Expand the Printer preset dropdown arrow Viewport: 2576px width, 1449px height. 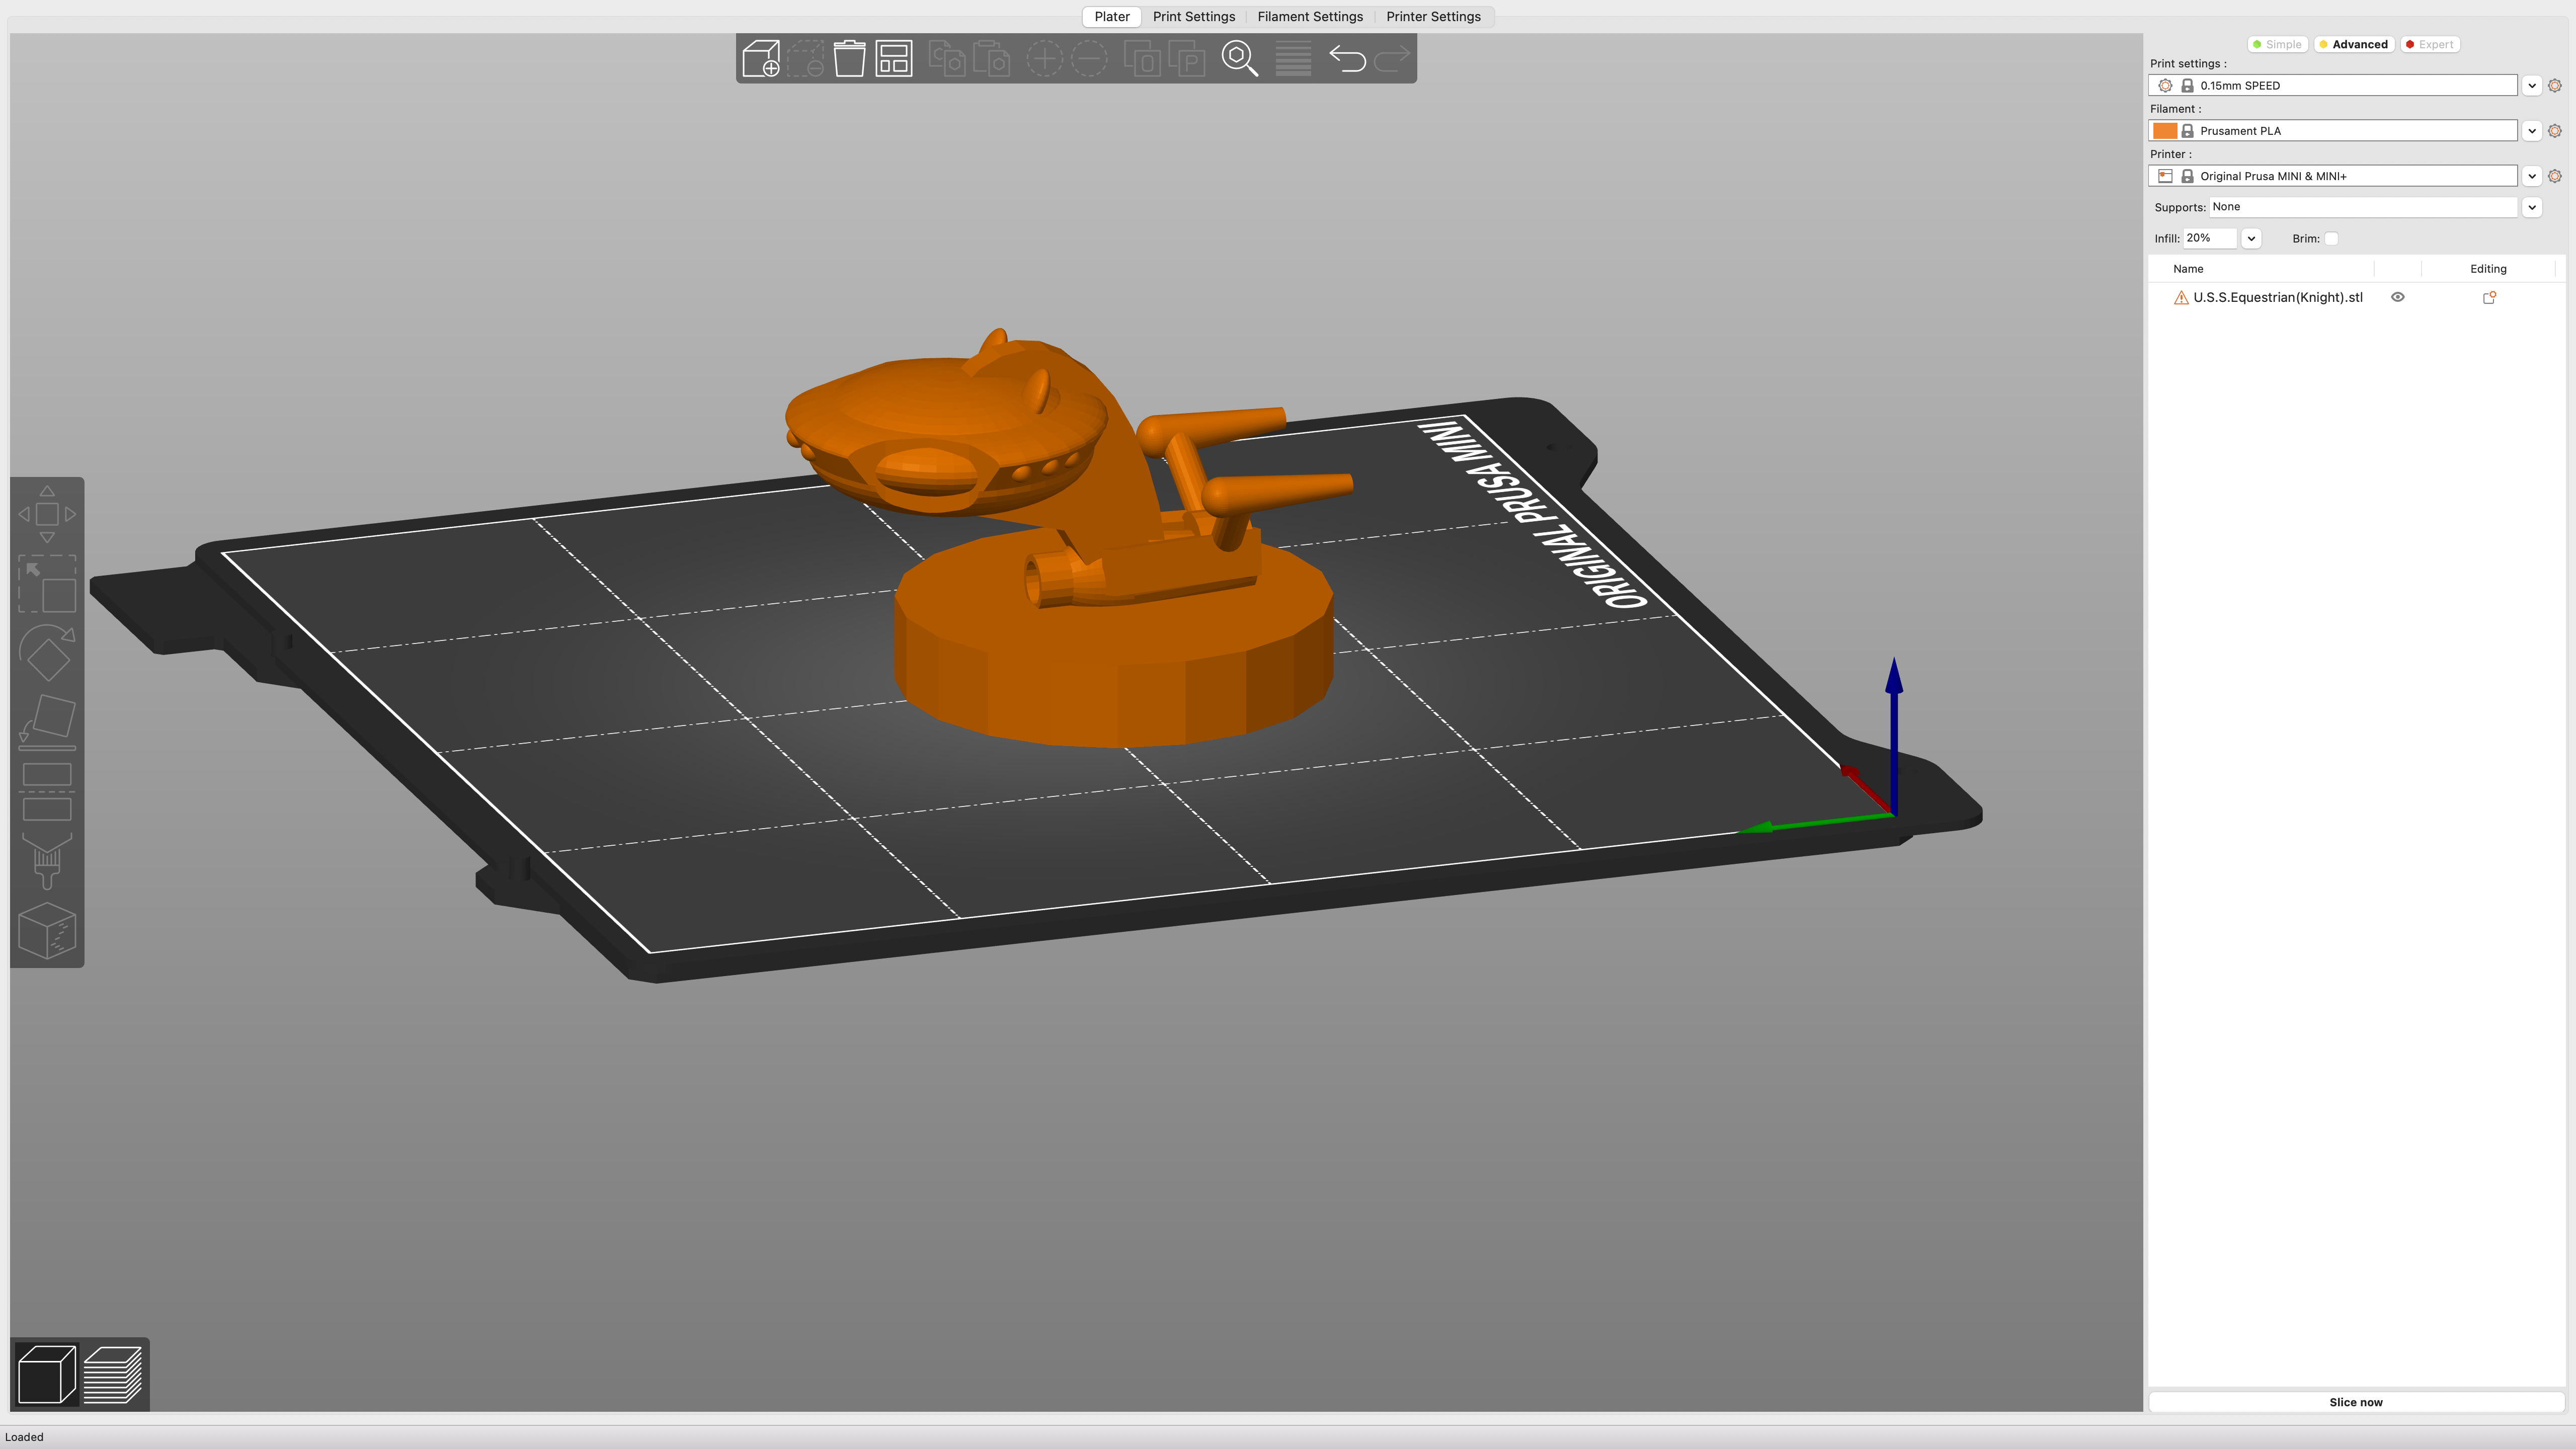(2532, 176)
